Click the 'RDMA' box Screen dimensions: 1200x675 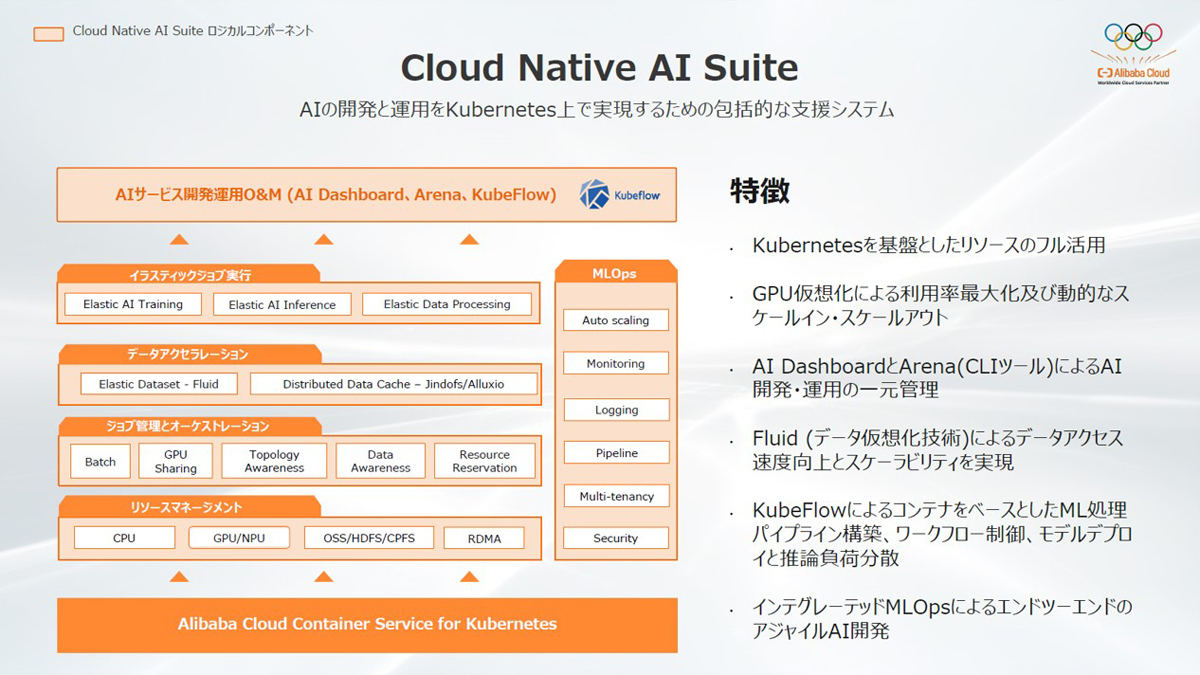click(x=484, y=538)
